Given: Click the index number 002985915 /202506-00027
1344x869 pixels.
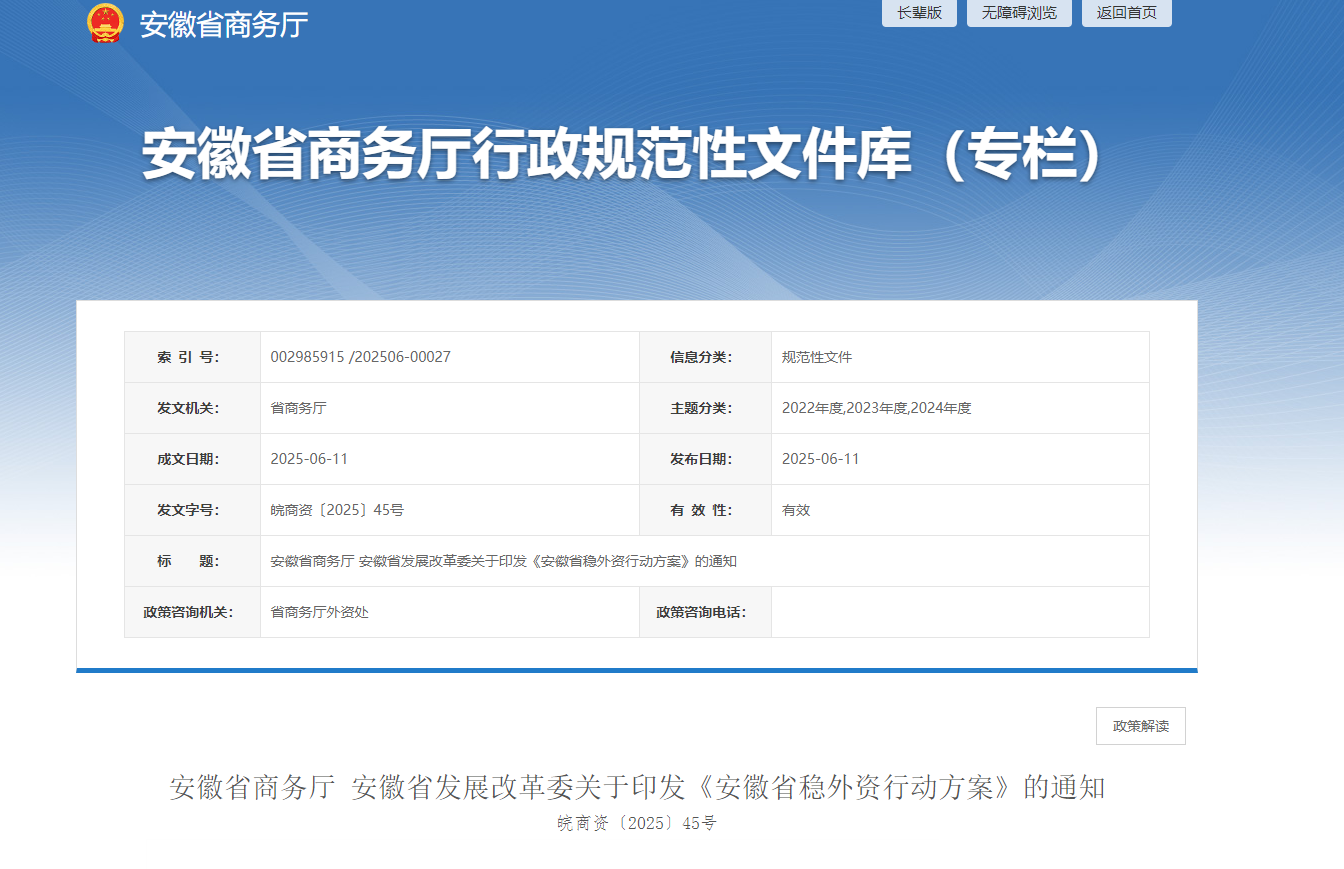Looking at the screenshot, I should (360, 357).
